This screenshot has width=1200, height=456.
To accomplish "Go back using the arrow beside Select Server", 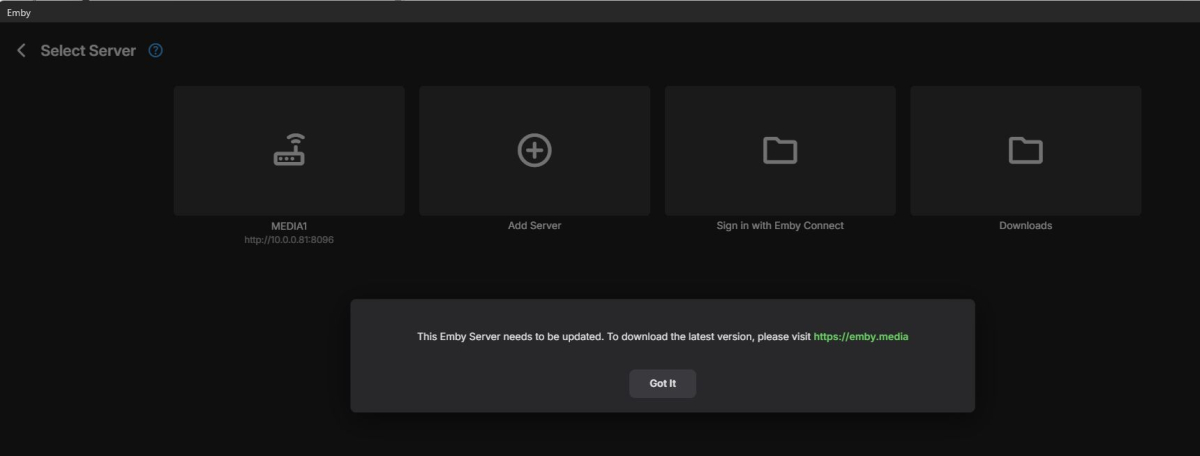I will (21, 50).
